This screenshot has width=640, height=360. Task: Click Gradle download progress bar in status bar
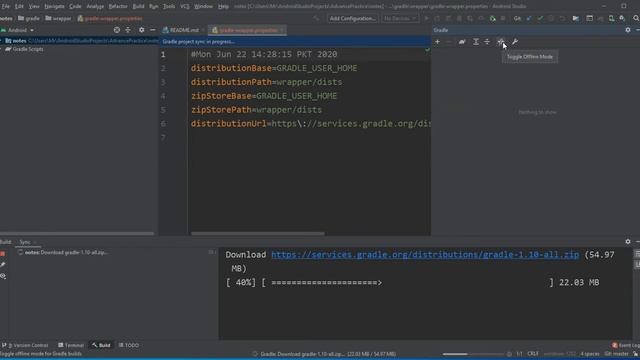(x=473, y=354)
